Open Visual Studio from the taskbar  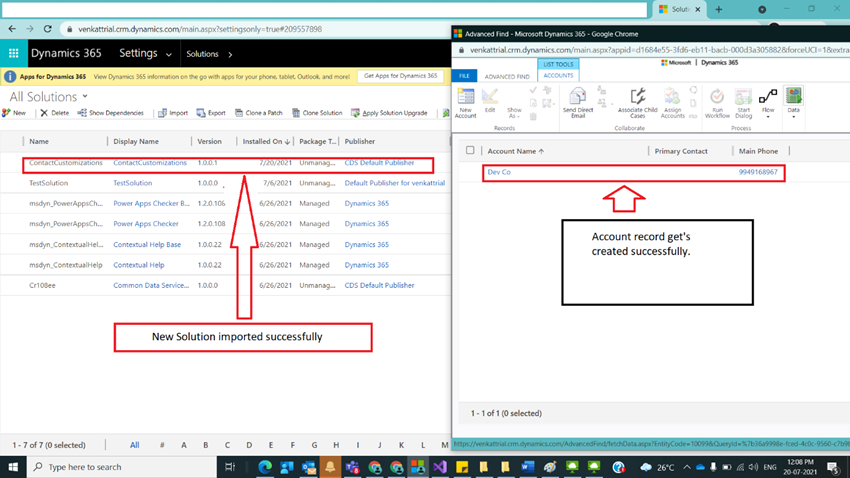pyautogui.click(x=440, y=467)
